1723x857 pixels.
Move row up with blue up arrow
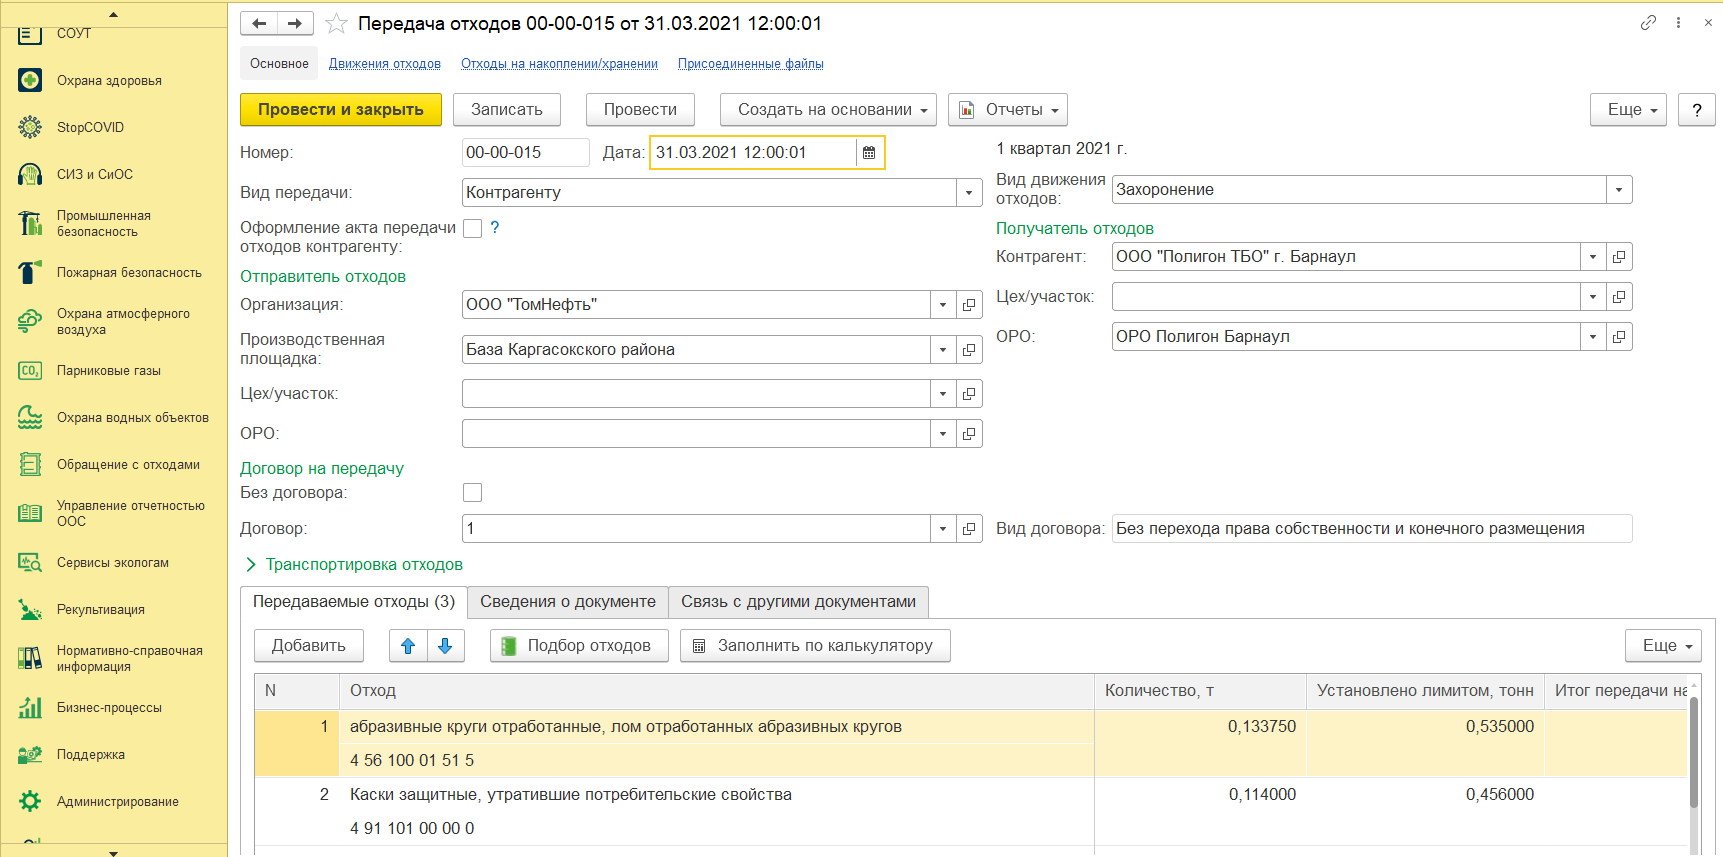tap(408, 646)
